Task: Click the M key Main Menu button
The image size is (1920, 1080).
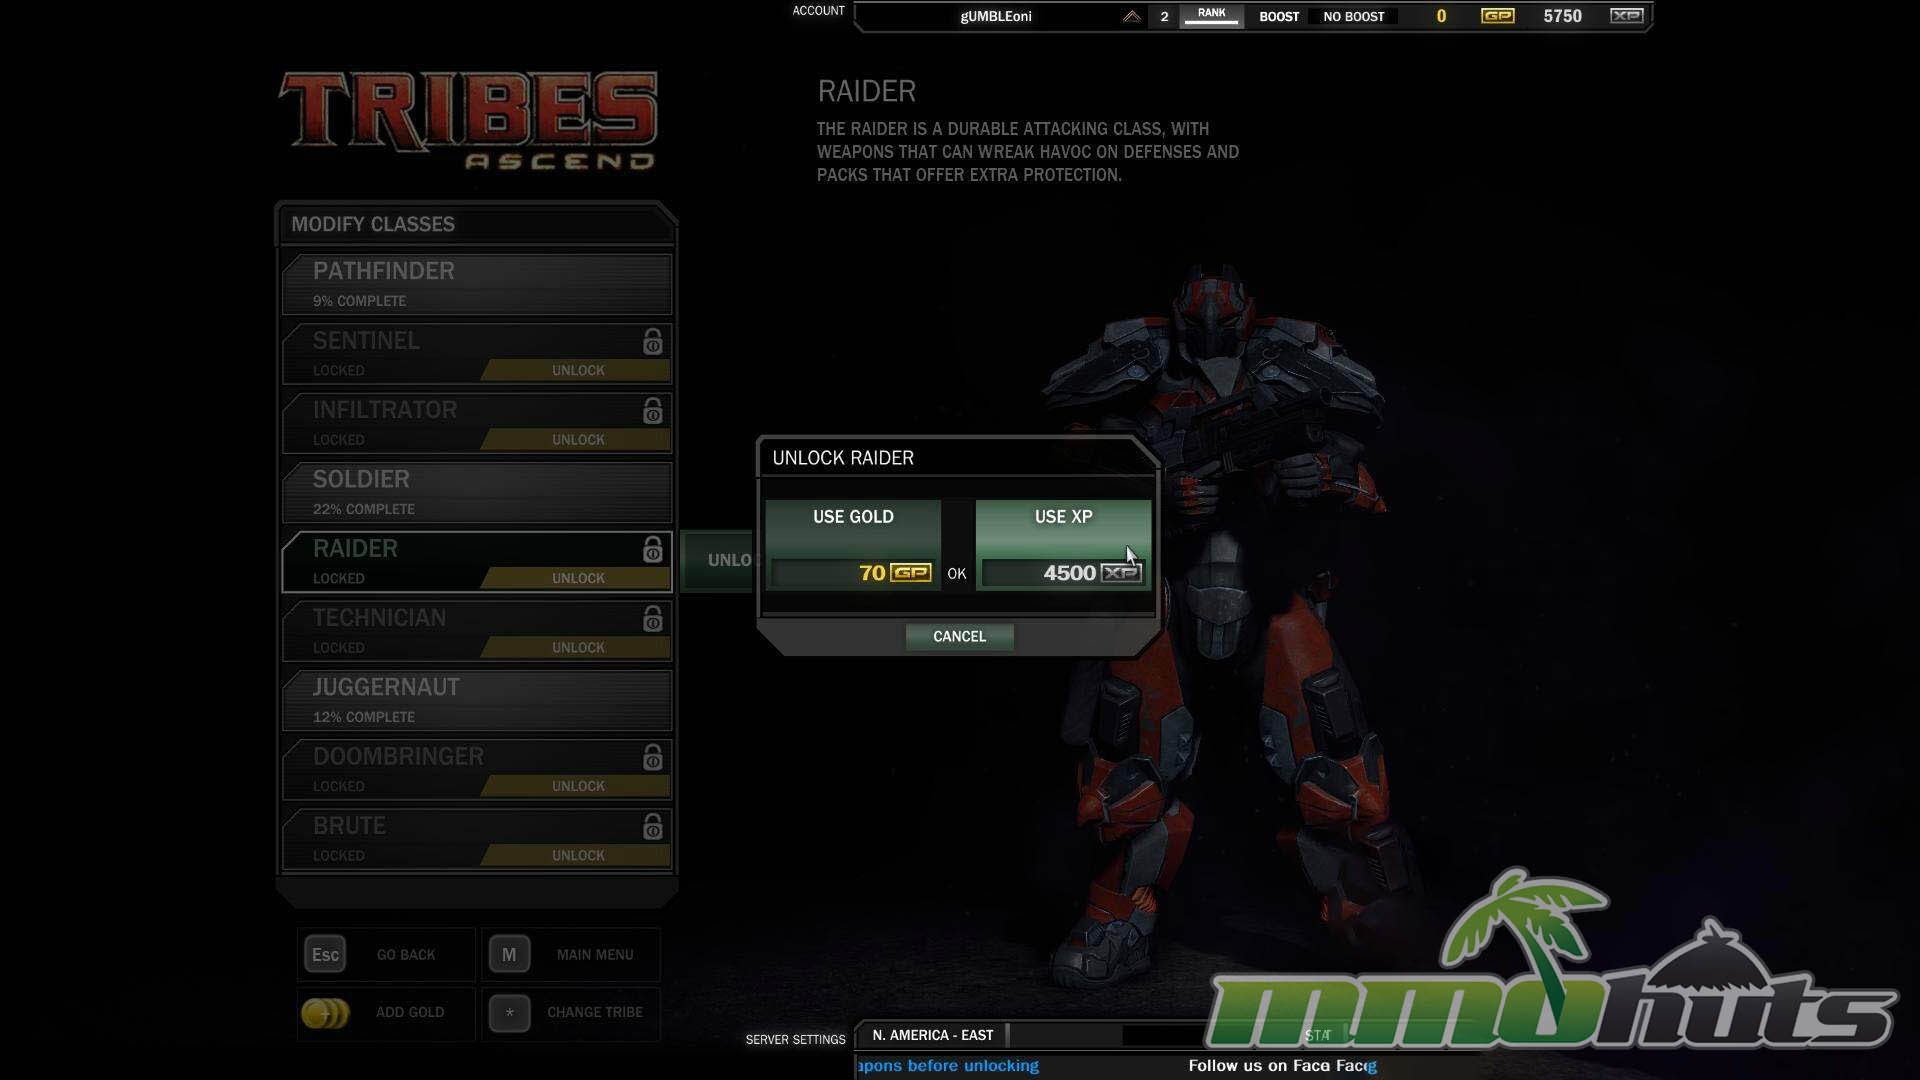Action: pyautogui.click(x=509, y=955)
